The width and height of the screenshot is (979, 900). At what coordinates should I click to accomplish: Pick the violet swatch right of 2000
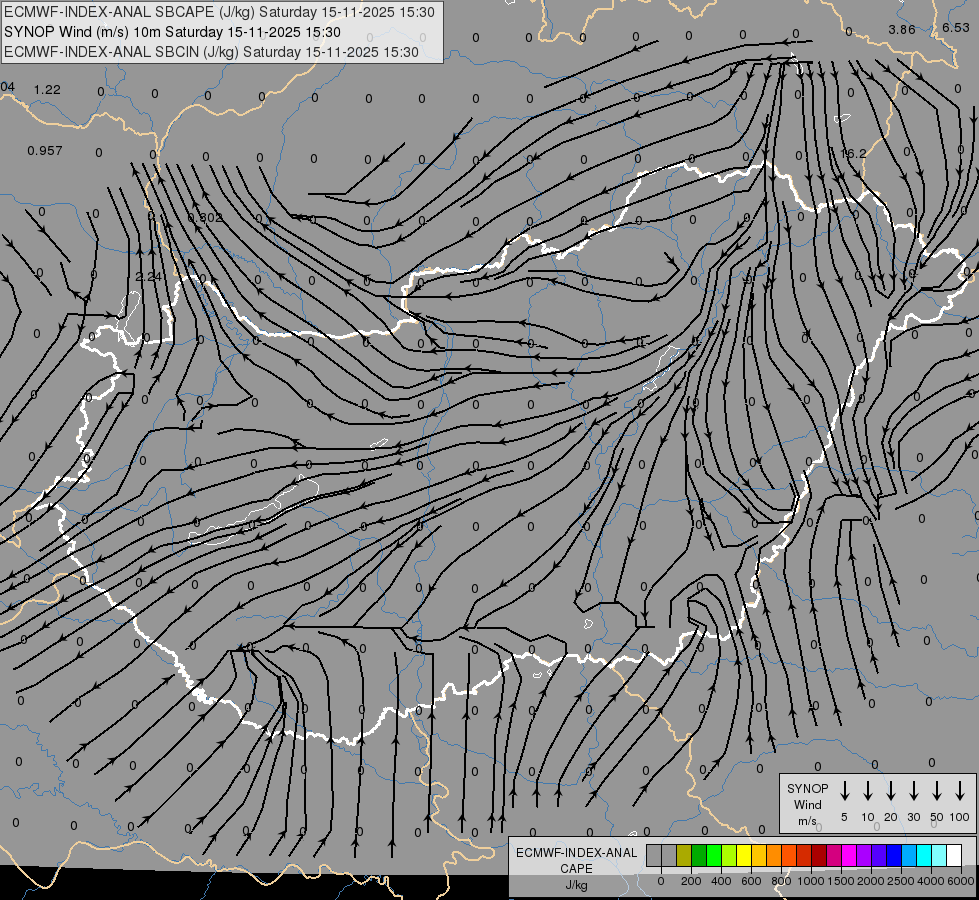880,856
